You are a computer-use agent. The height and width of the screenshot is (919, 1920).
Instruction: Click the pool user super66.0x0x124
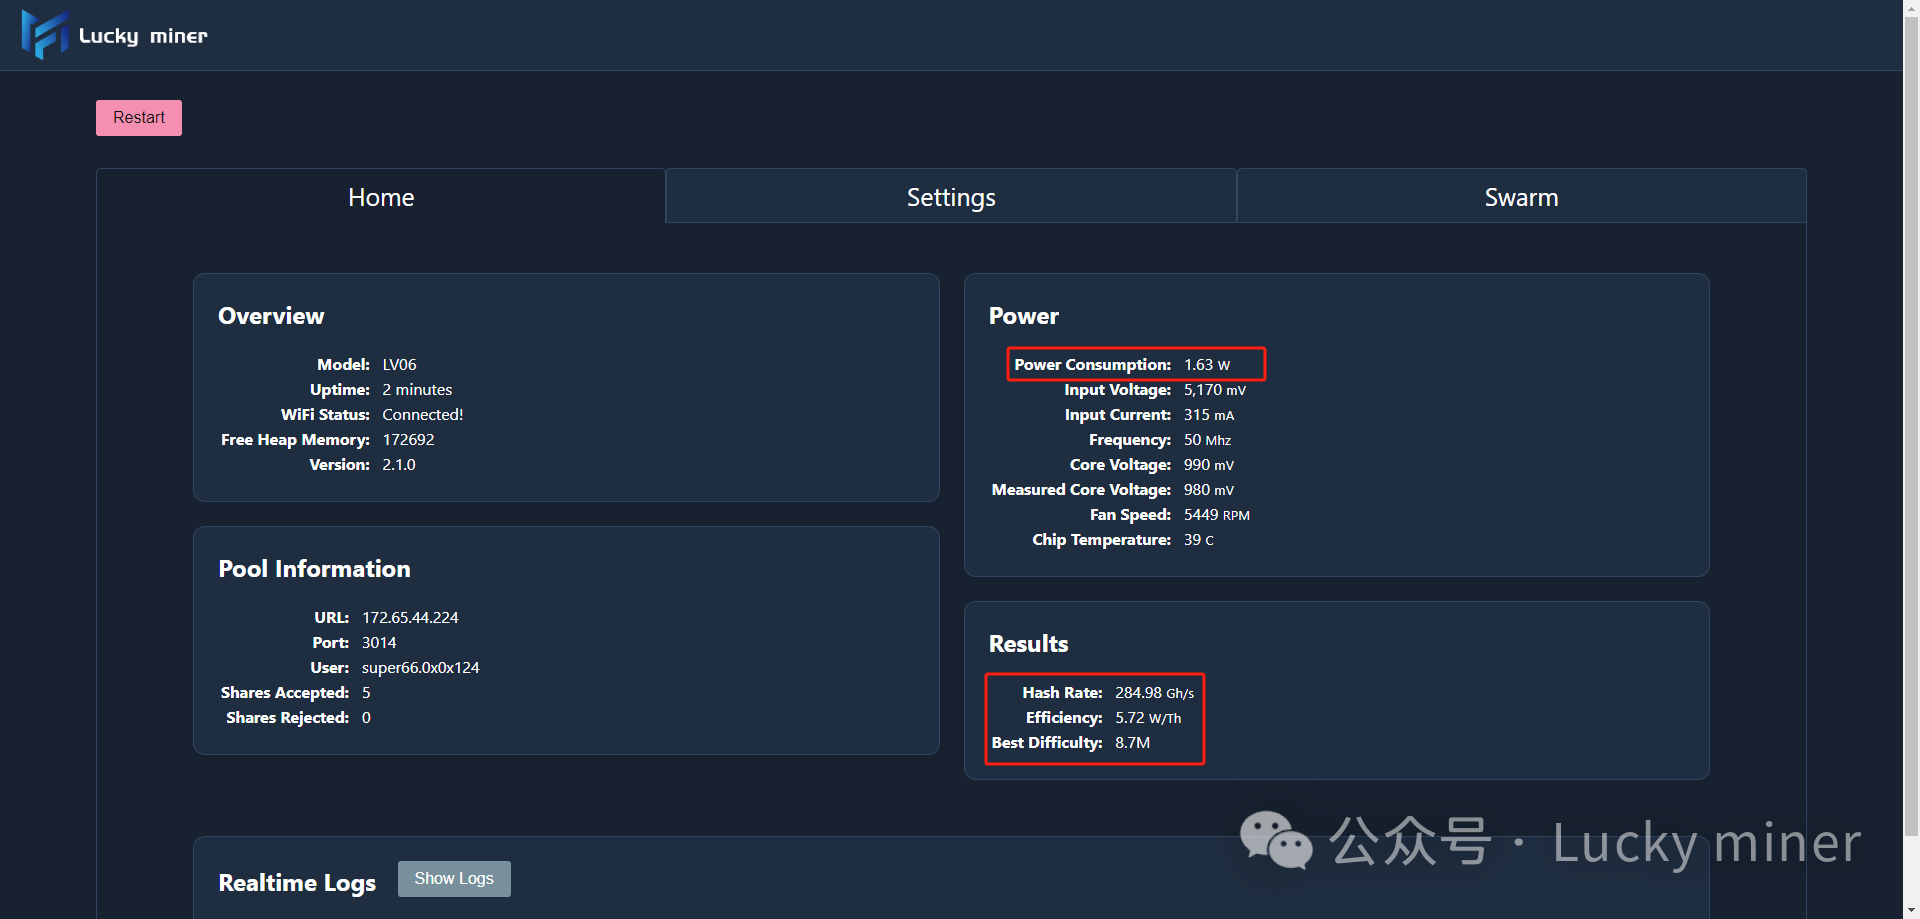tap(420, 668)
